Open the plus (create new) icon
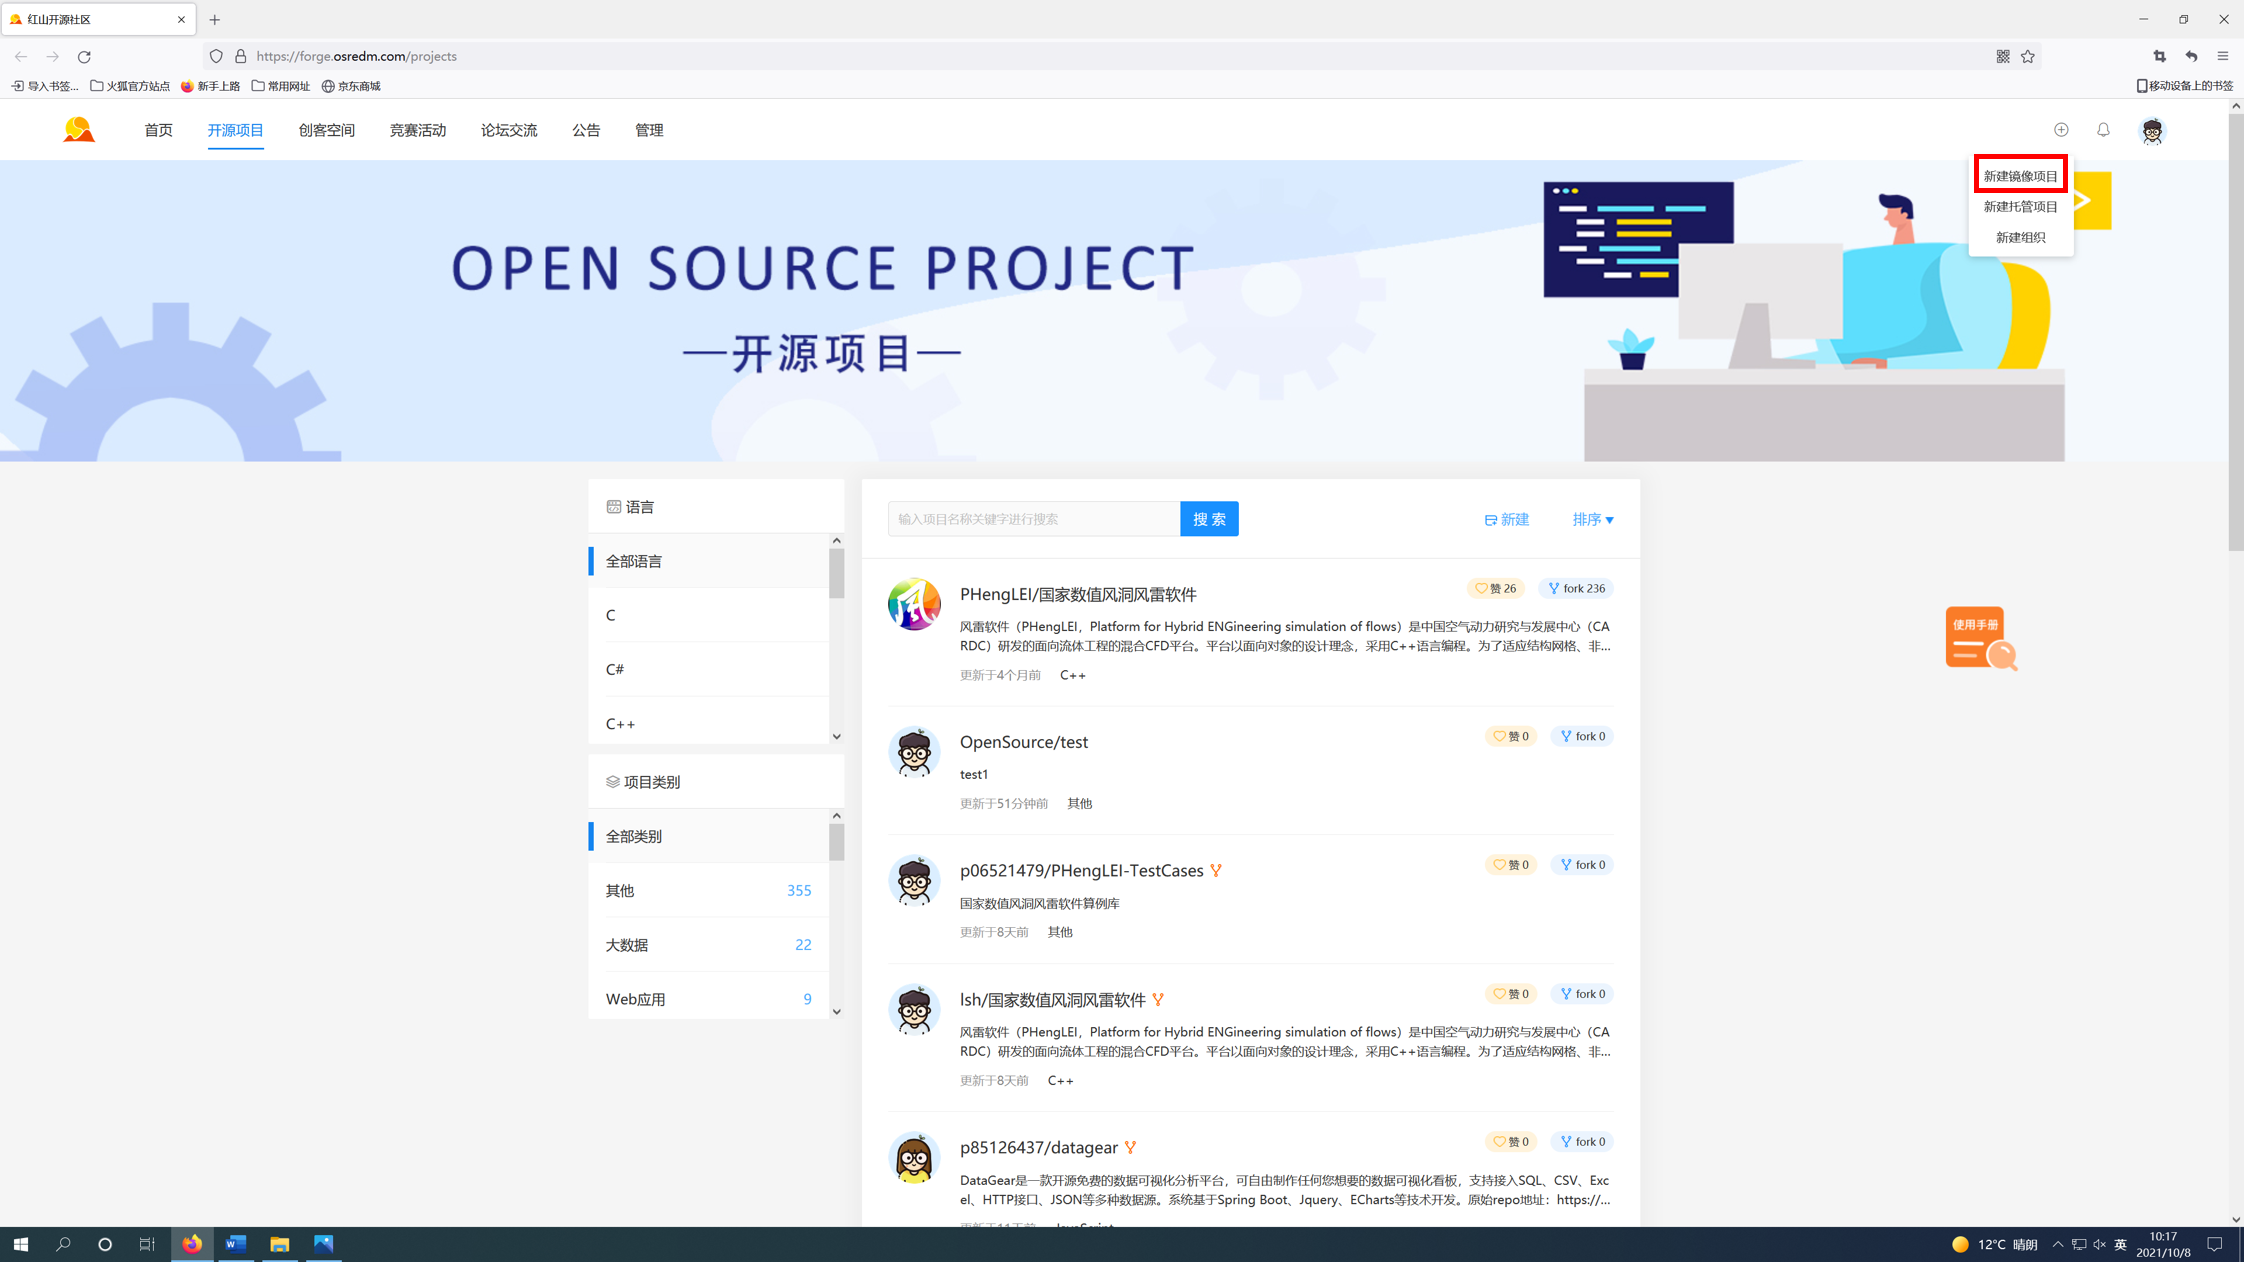Image resolution: width=2246 pixels, height=1263 pixels. pyautogui.click(x=2061, y=130)
